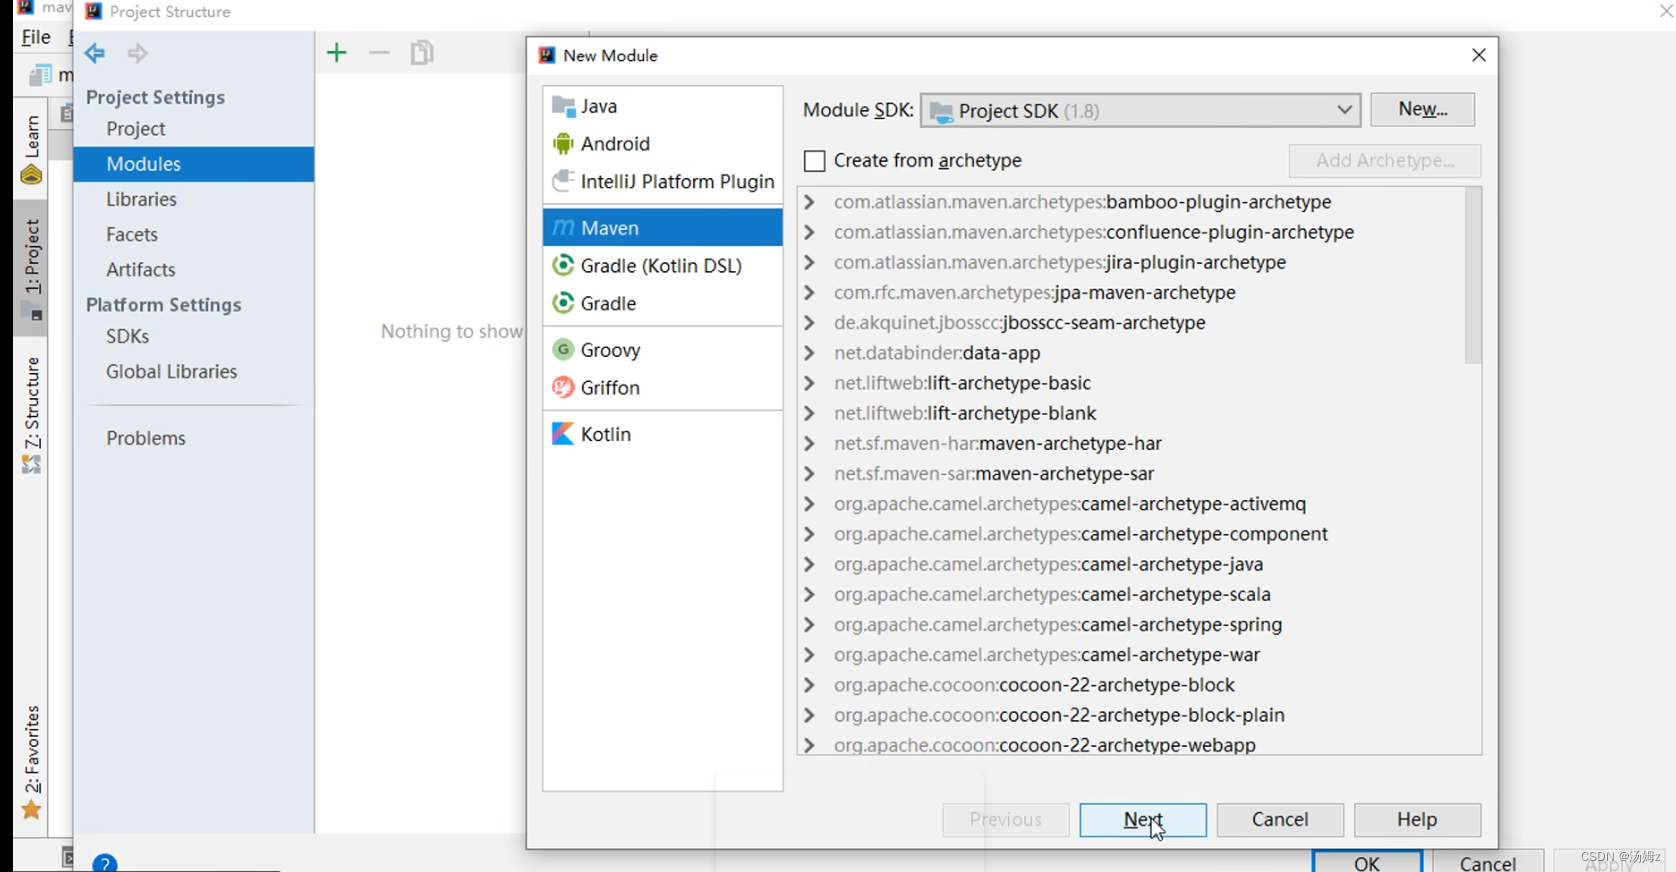
Task: Select the Griffon module type
Action: [x=662, y=388]
